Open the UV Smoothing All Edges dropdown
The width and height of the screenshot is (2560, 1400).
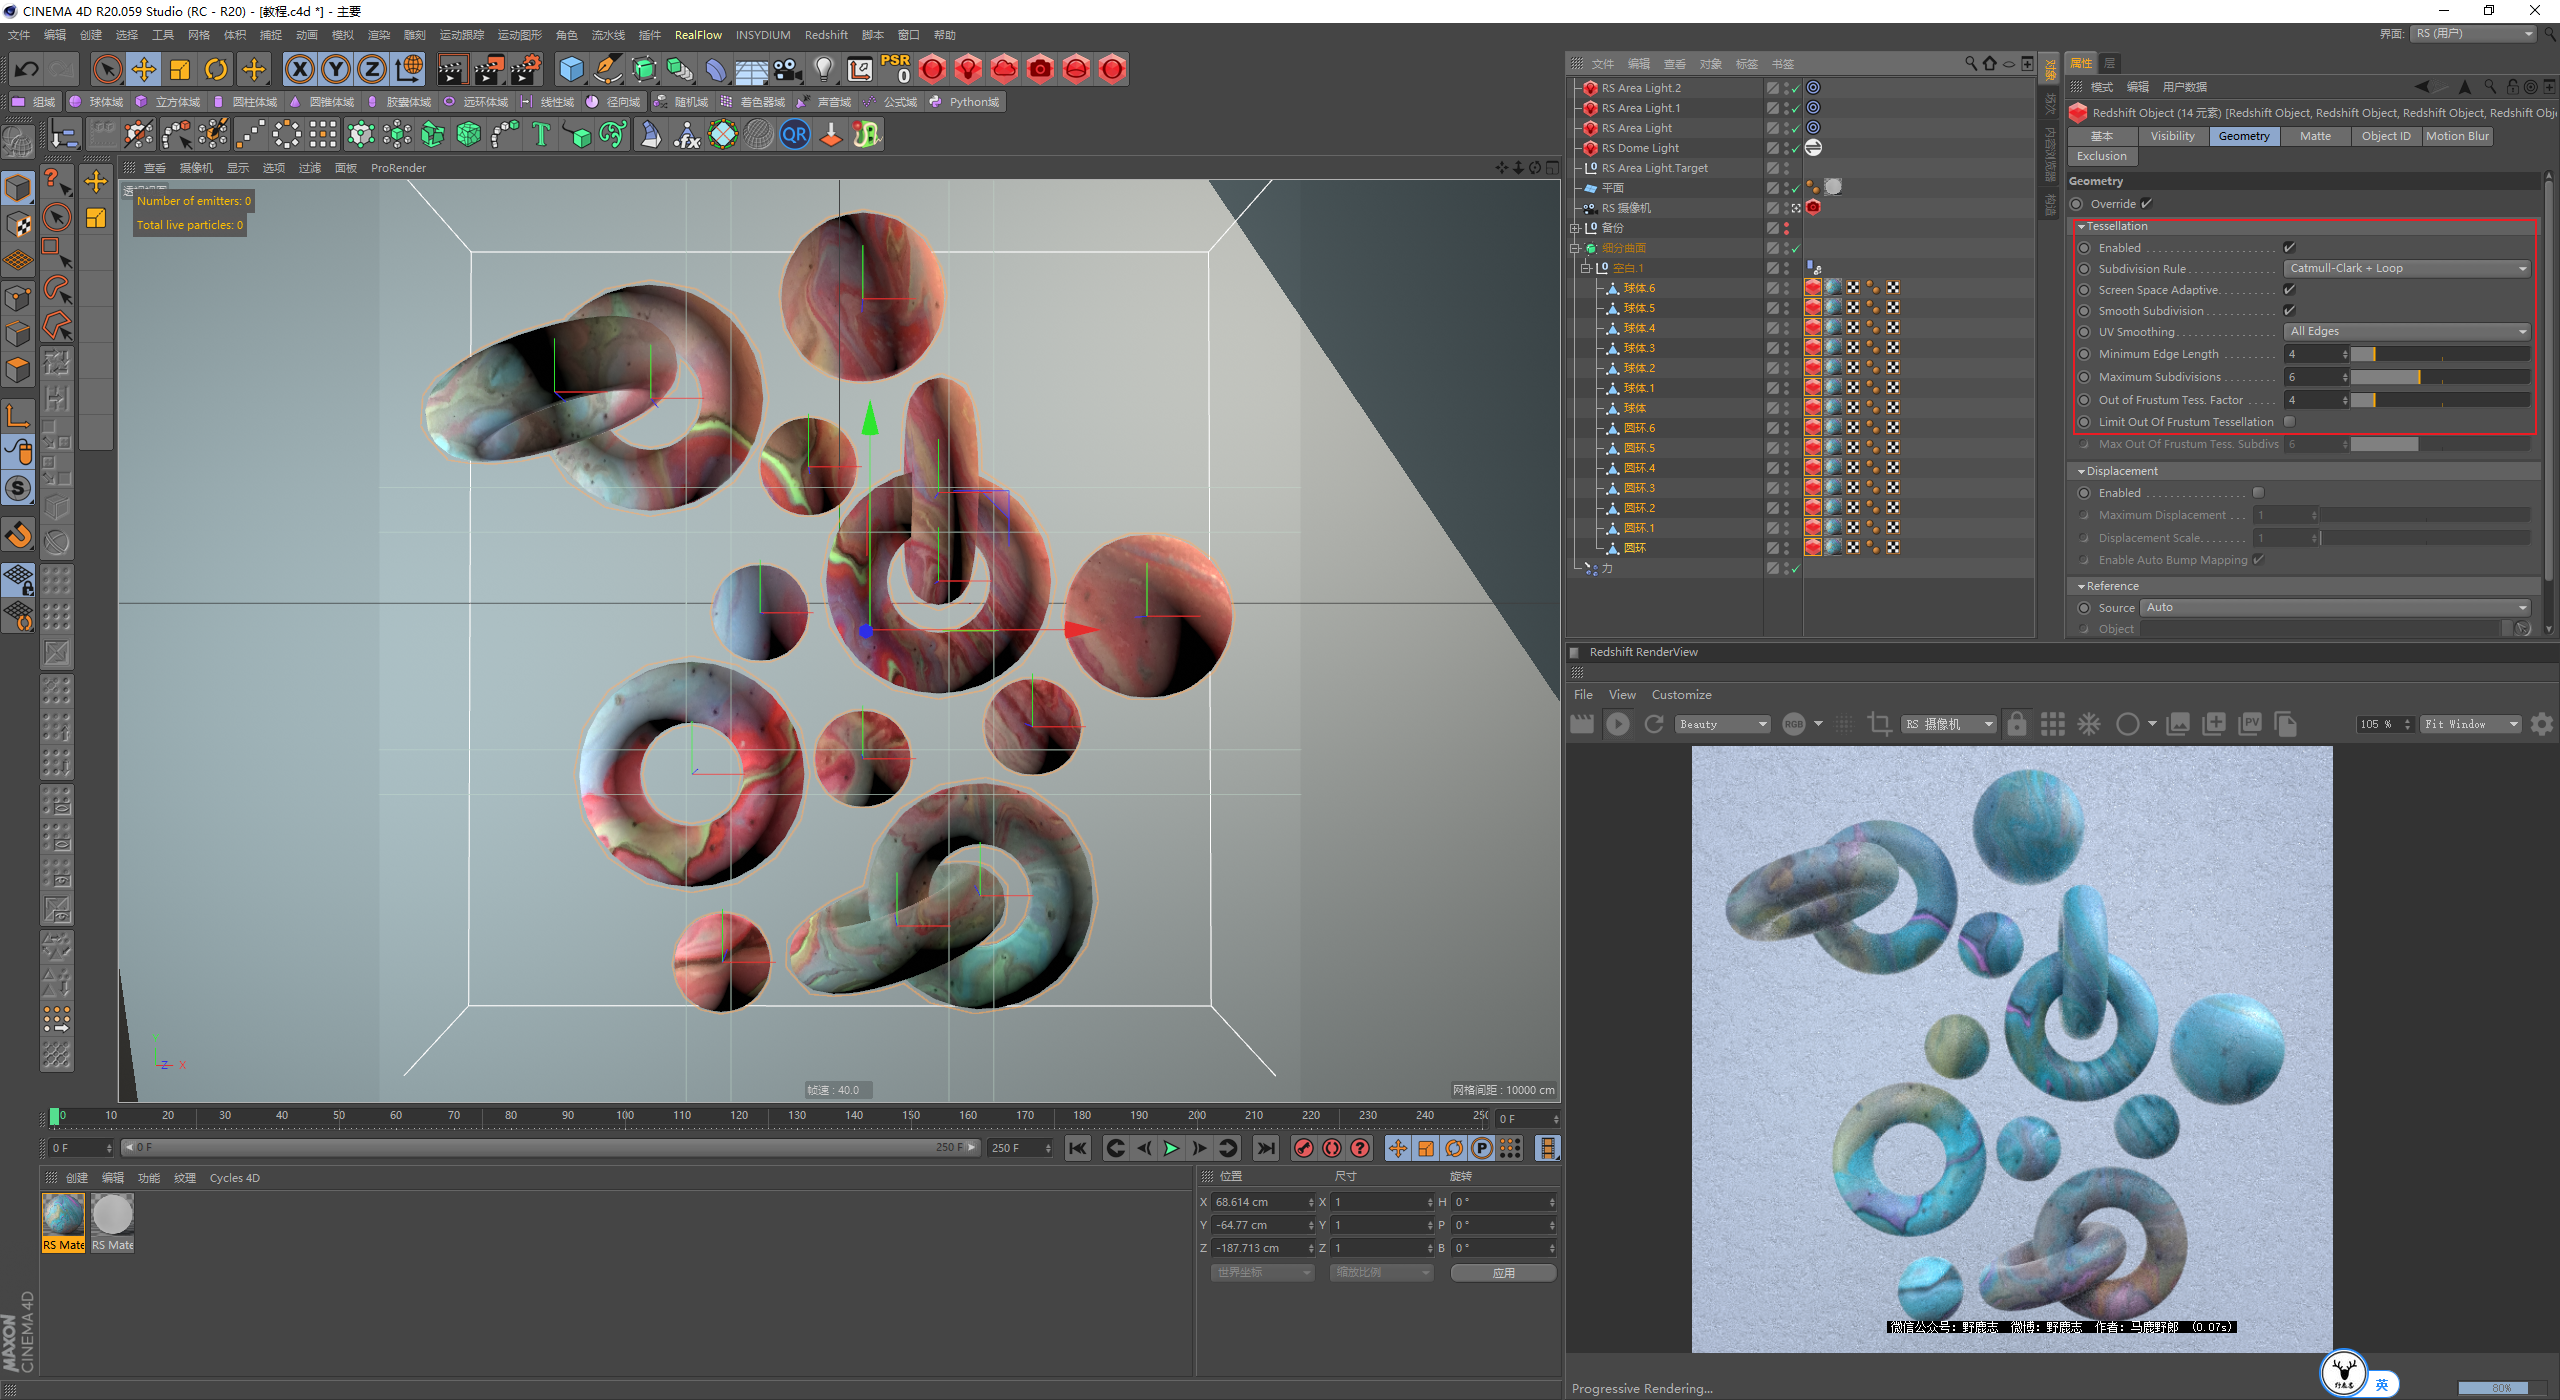(2407, 331)
